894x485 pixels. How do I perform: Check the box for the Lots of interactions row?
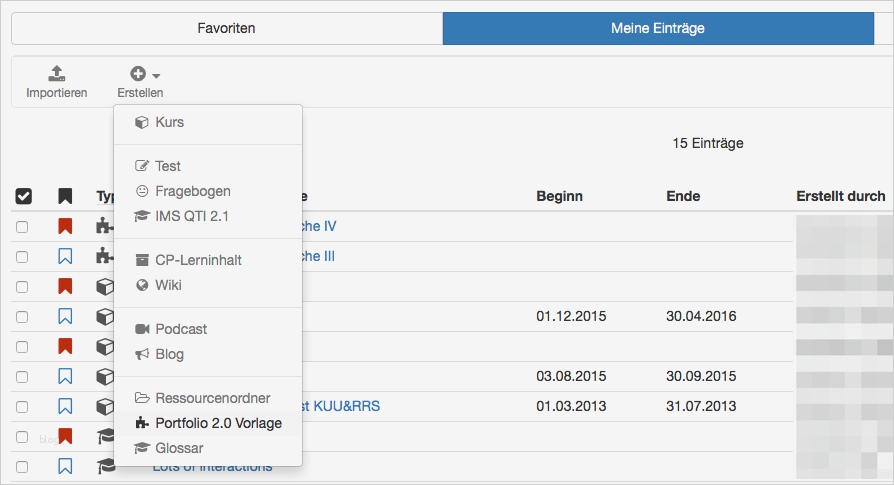click(22, 467)
